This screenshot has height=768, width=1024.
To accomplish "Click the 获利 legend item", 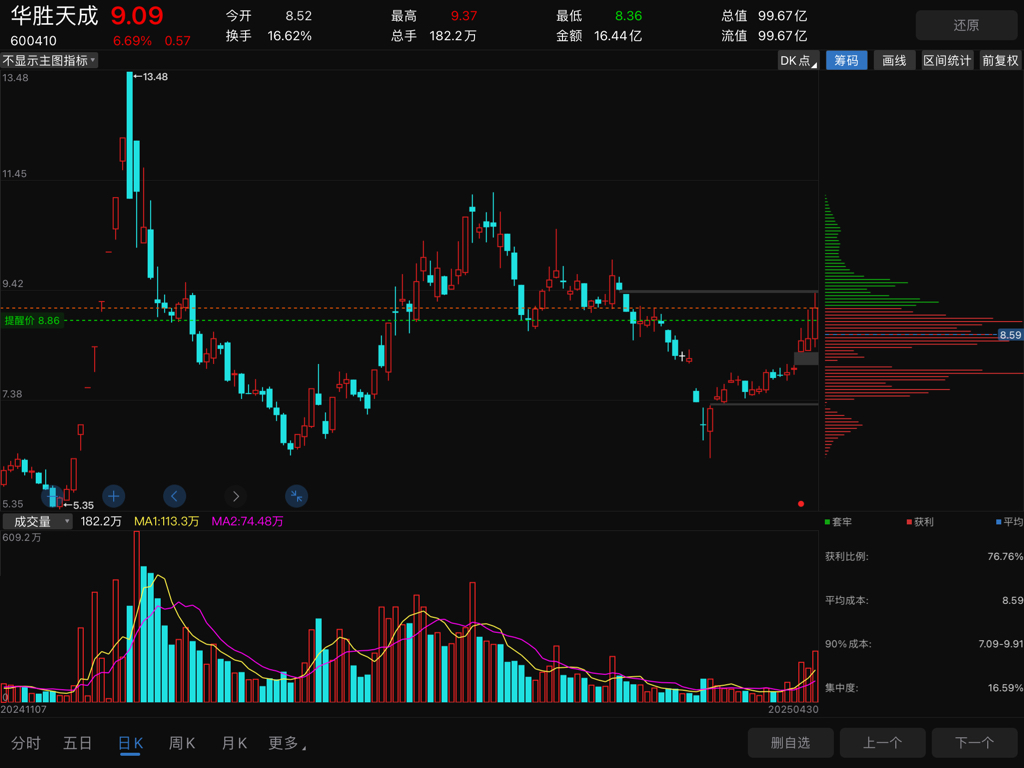I will [920, 522].
